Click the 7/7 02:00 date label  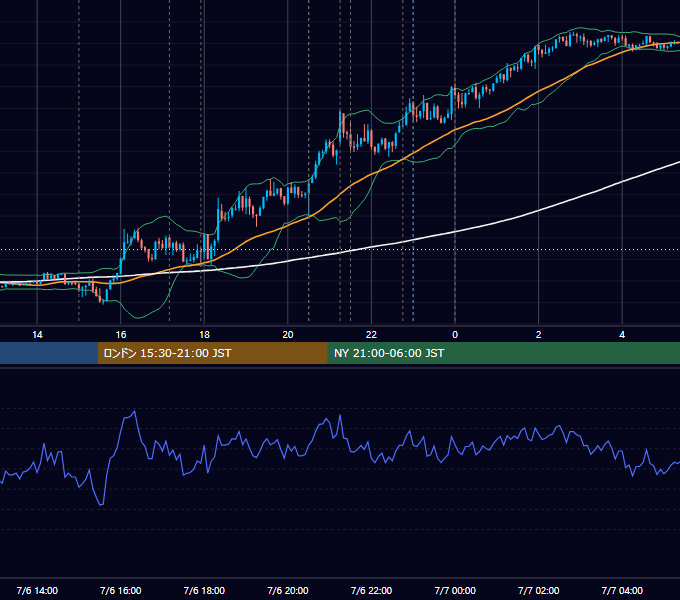click(539, 590)
